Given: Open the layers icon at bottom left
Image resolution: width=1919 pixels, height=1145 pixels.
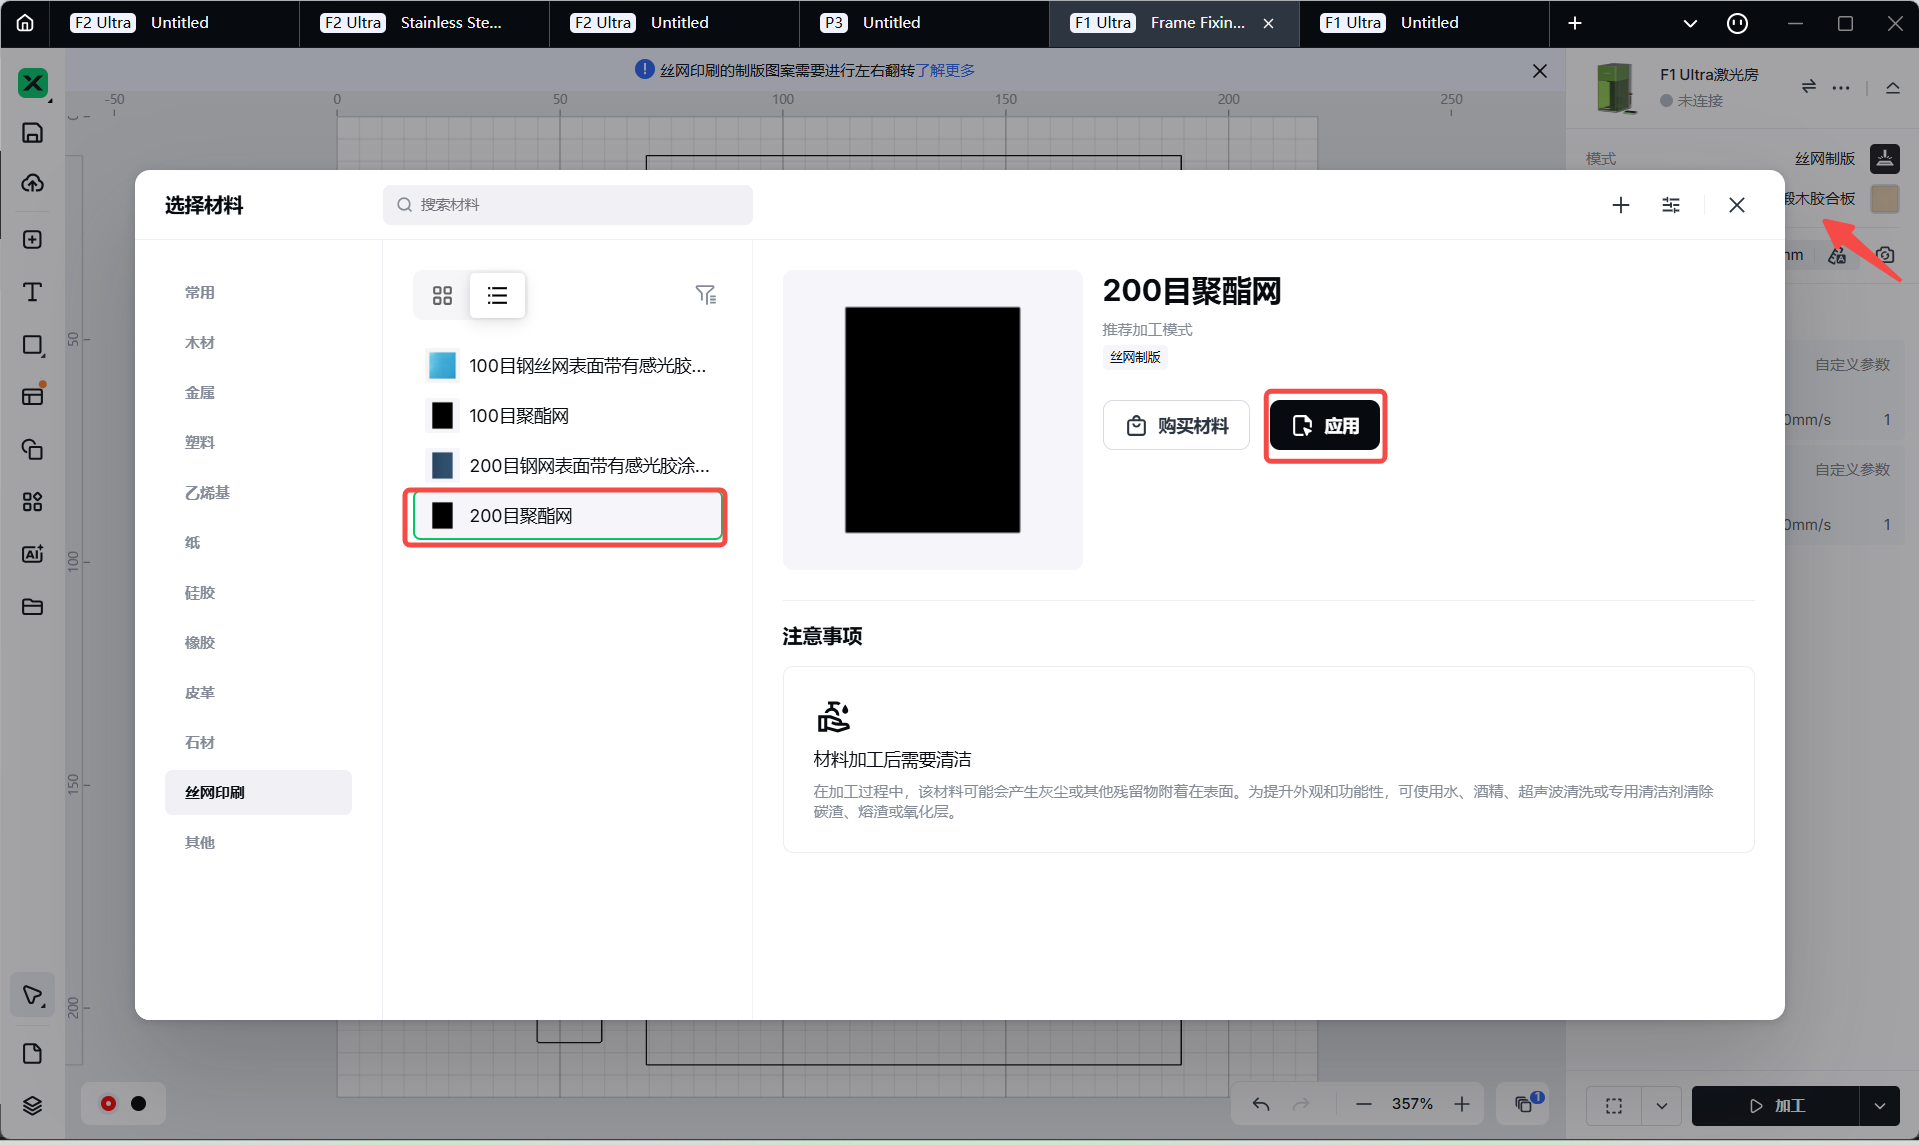Looking at the screenshot, I should pos(32,1105).
